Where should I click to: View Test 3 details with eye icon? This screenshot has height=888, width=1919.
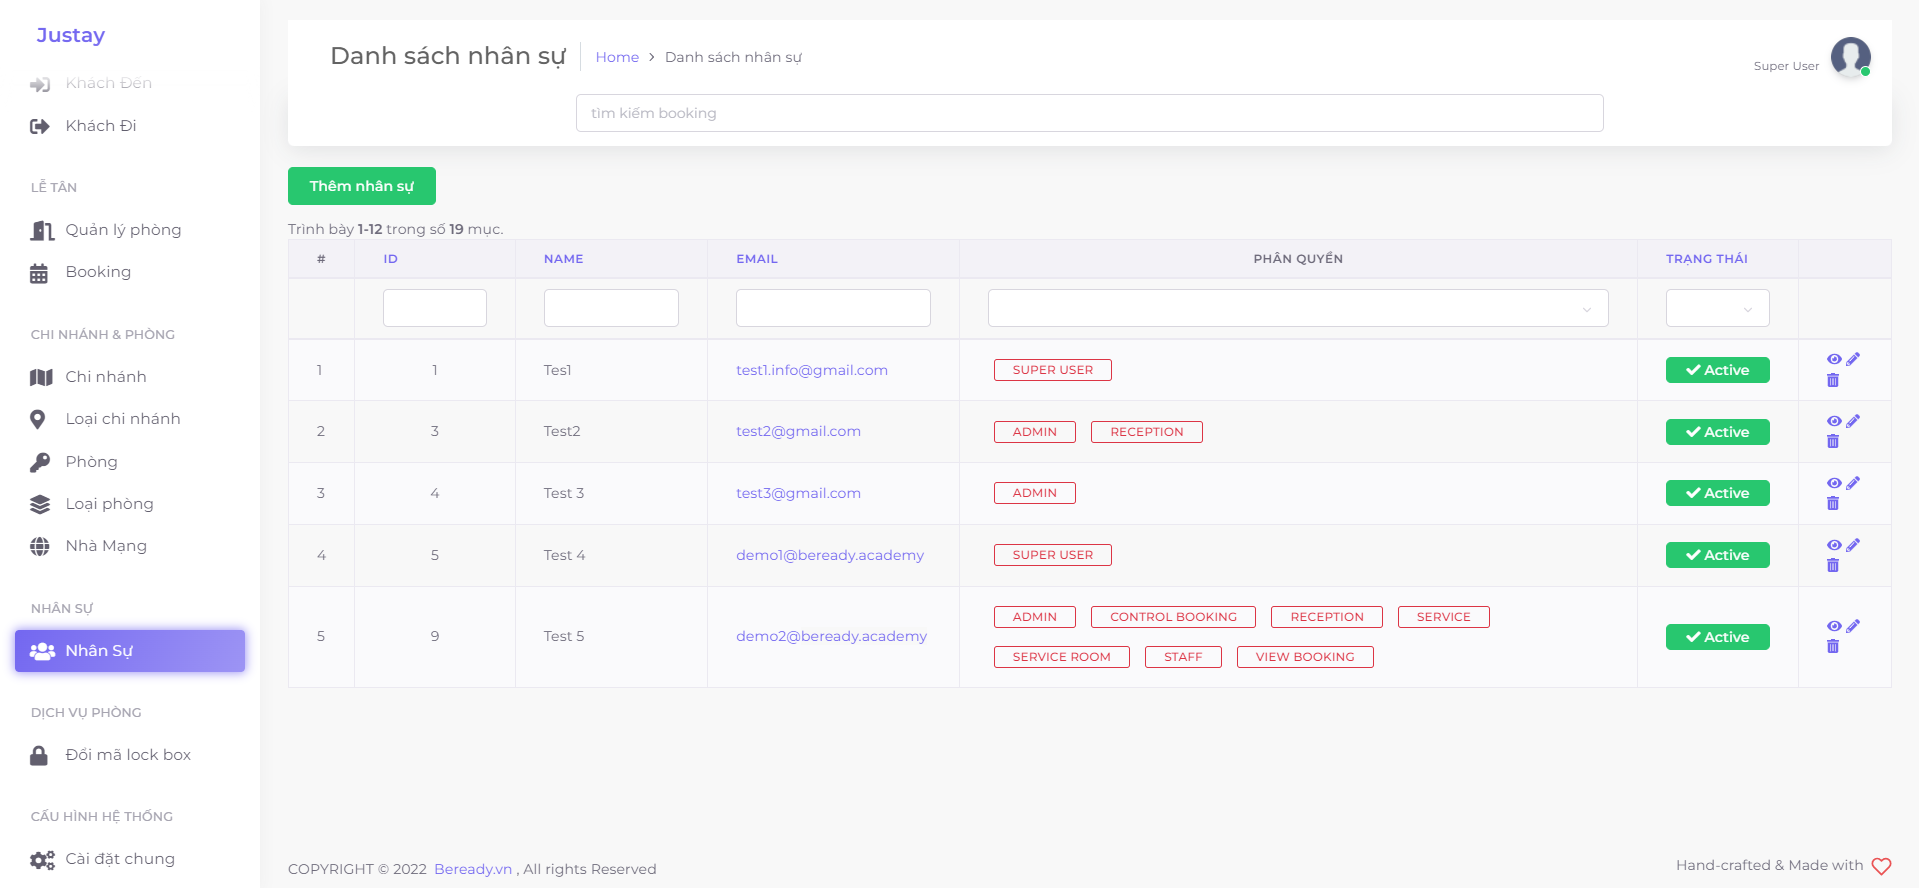(x=1834, y=483)
